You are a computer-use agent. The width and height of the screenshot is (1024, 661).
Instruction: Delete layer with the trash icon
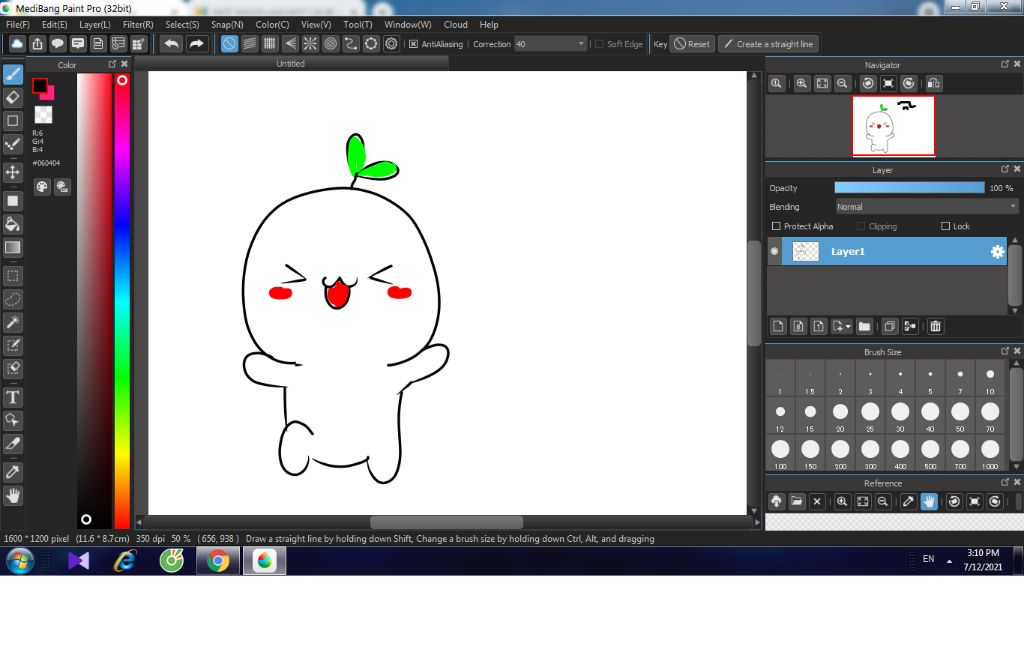935,326
